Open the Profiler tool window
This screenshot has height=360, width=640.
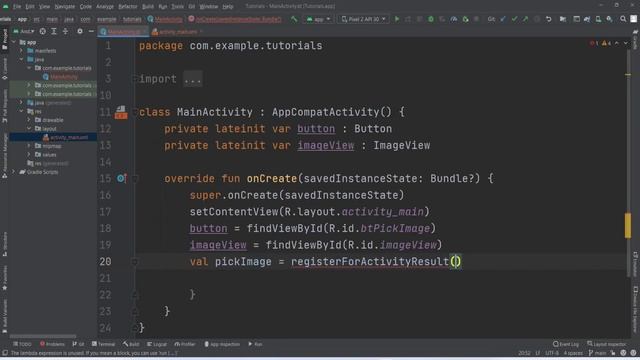(x=185, y=344)
